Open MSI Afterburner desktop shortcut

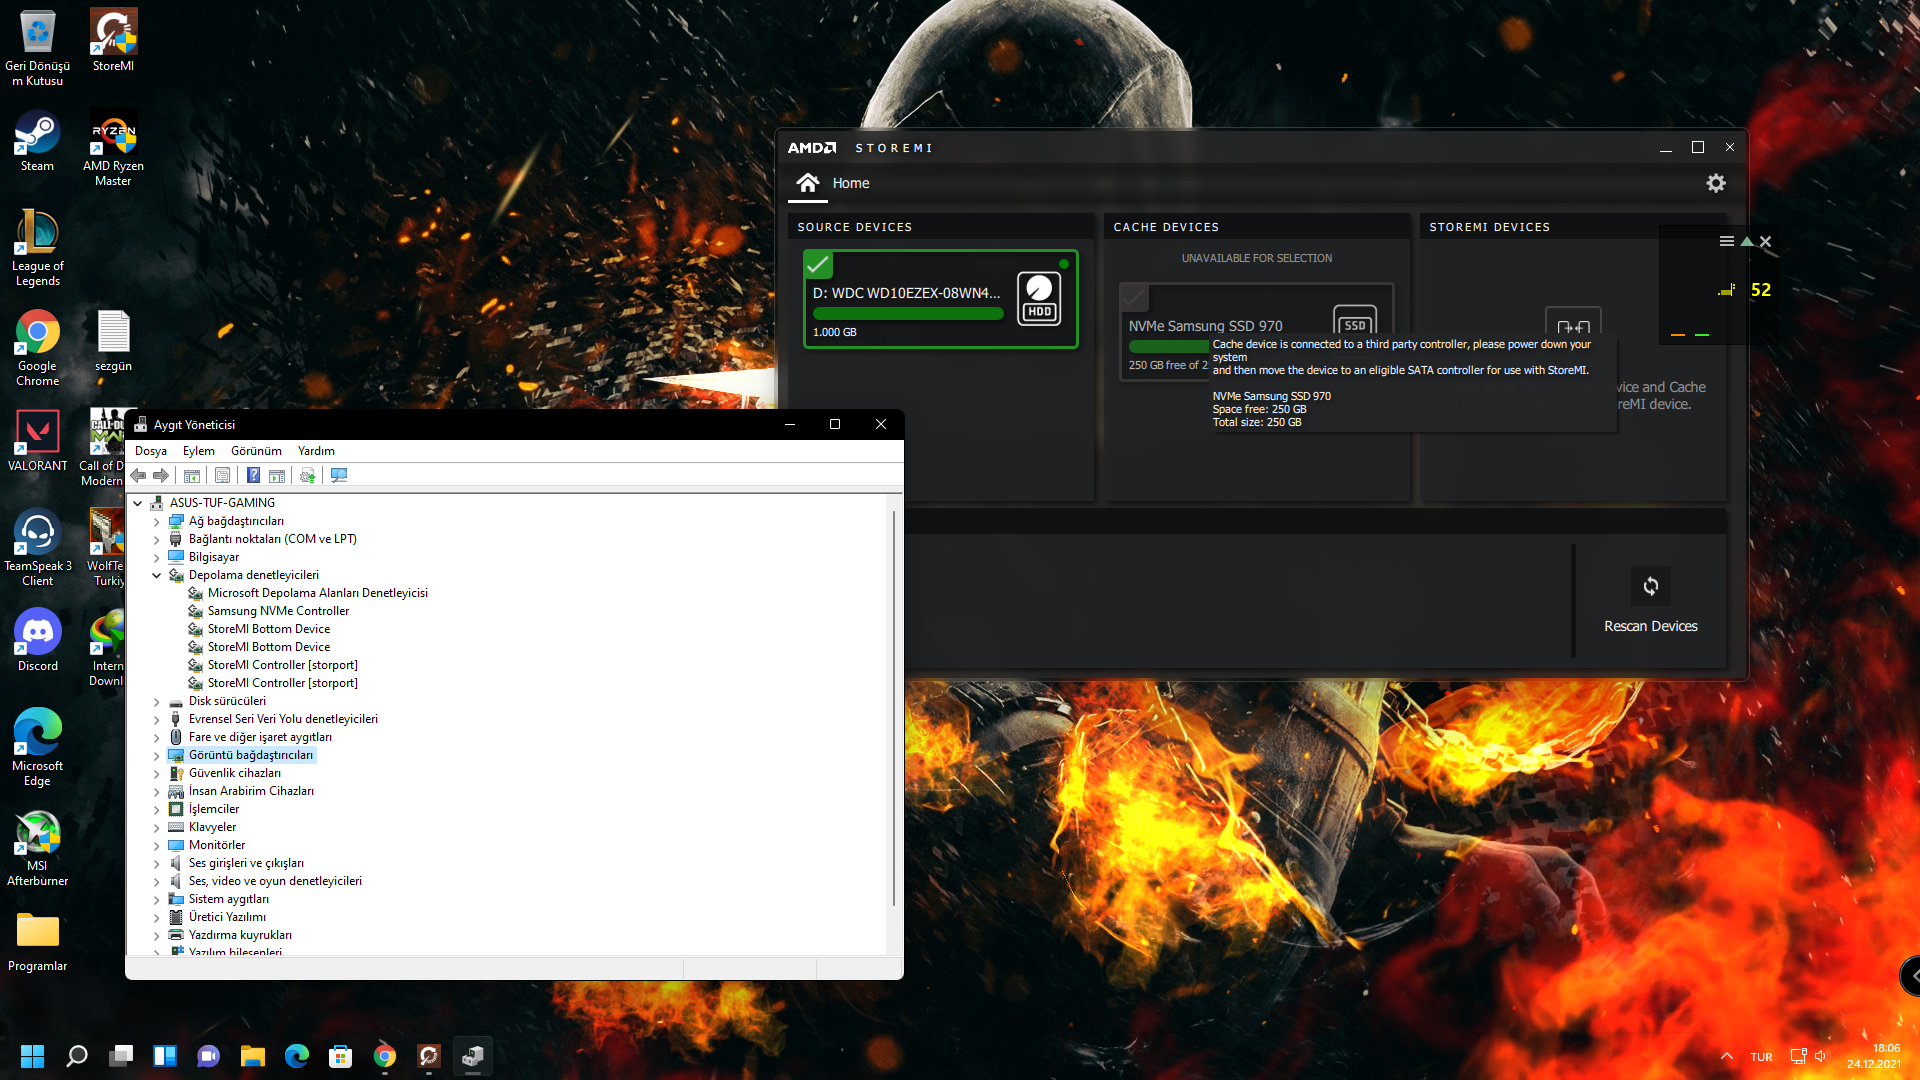37,848
